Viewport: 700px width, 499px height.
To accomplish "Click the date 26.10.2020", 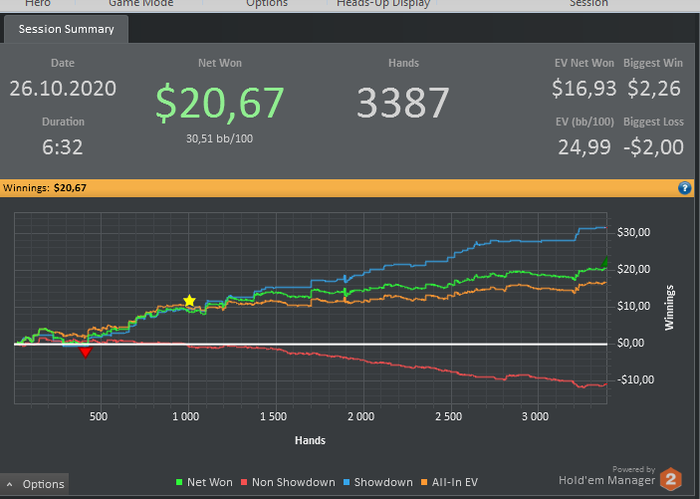I will click(x=63, y=88).
